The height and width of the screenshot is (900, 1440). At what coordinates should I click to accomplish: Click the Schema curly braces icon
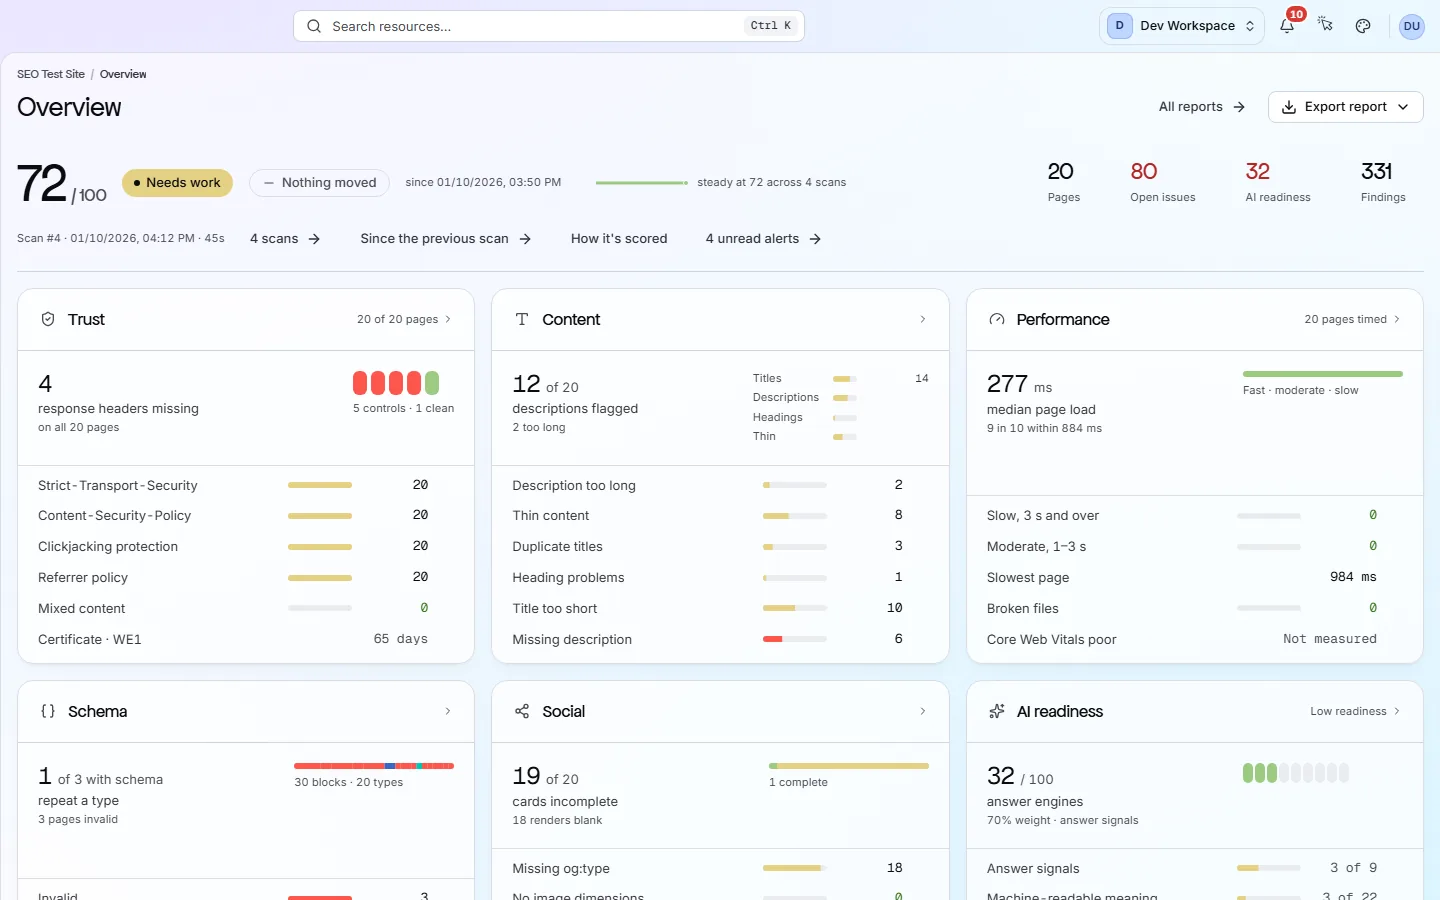tap(48, 711)
